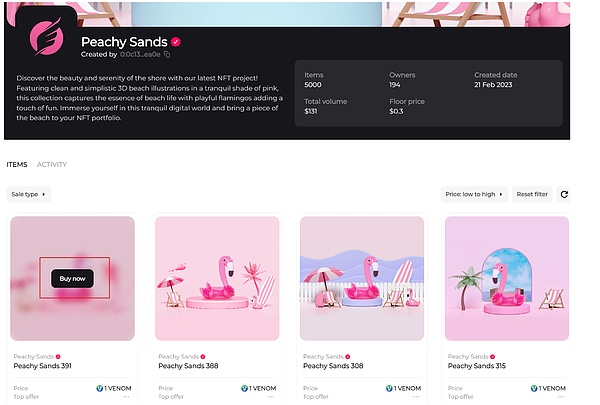This screenshot has height=405, width=600.
Task: Click the Peachy Sands collection link above item 388
Action: 179,356
